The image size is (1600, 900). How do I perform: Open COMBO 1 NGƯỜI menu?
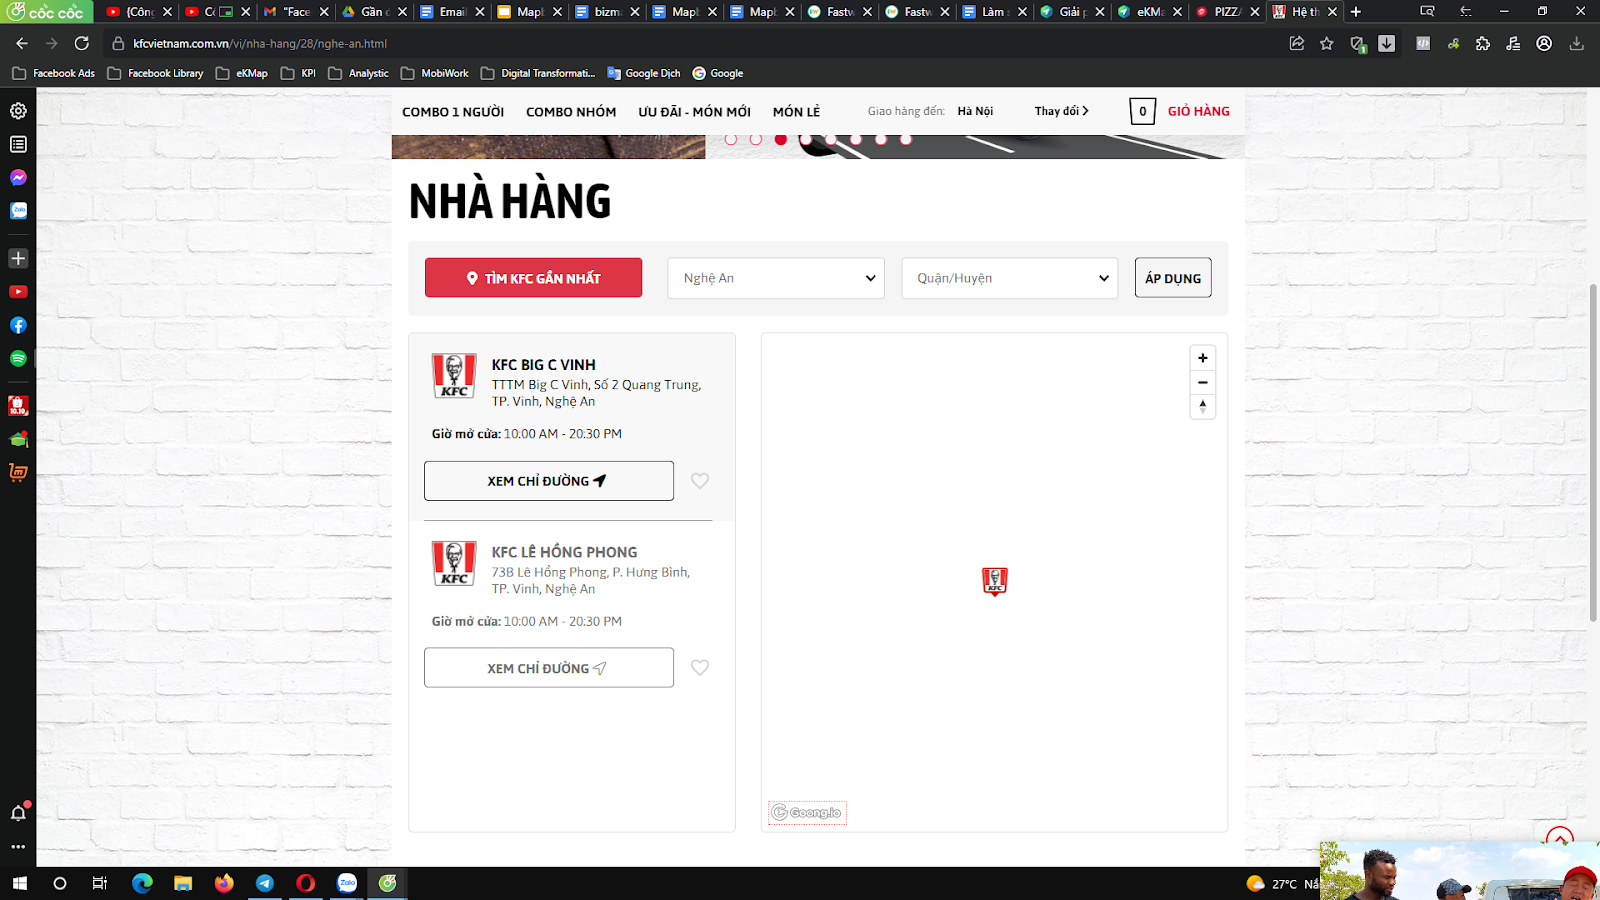[x=453, y=112]
